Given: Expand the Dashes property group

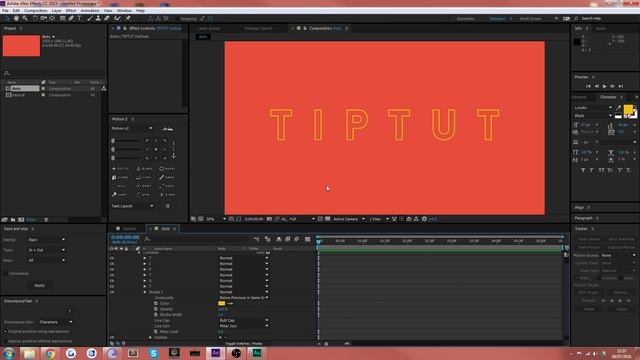Looking at the screenshot, I should tap(151, 338).
